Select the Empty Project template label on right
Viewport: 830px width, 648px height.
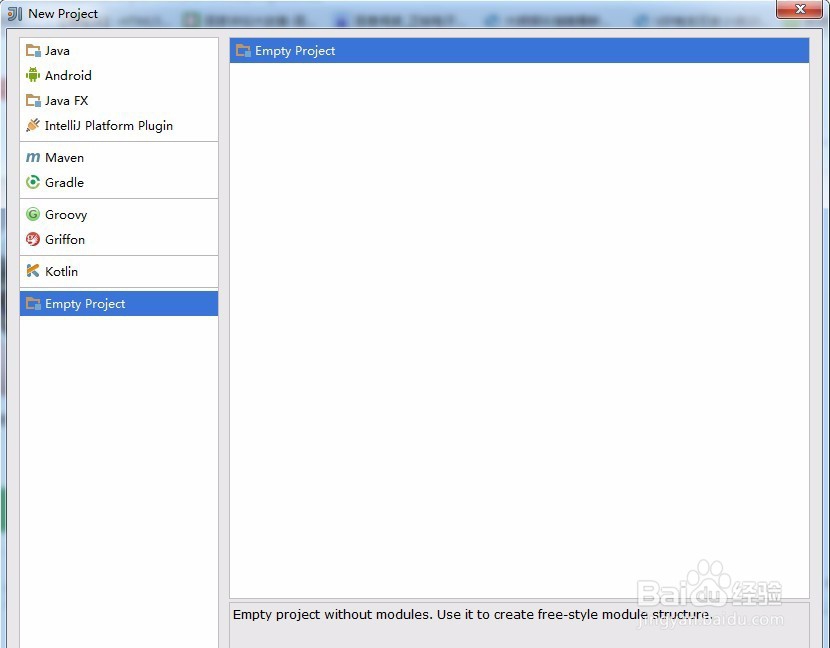295,51
